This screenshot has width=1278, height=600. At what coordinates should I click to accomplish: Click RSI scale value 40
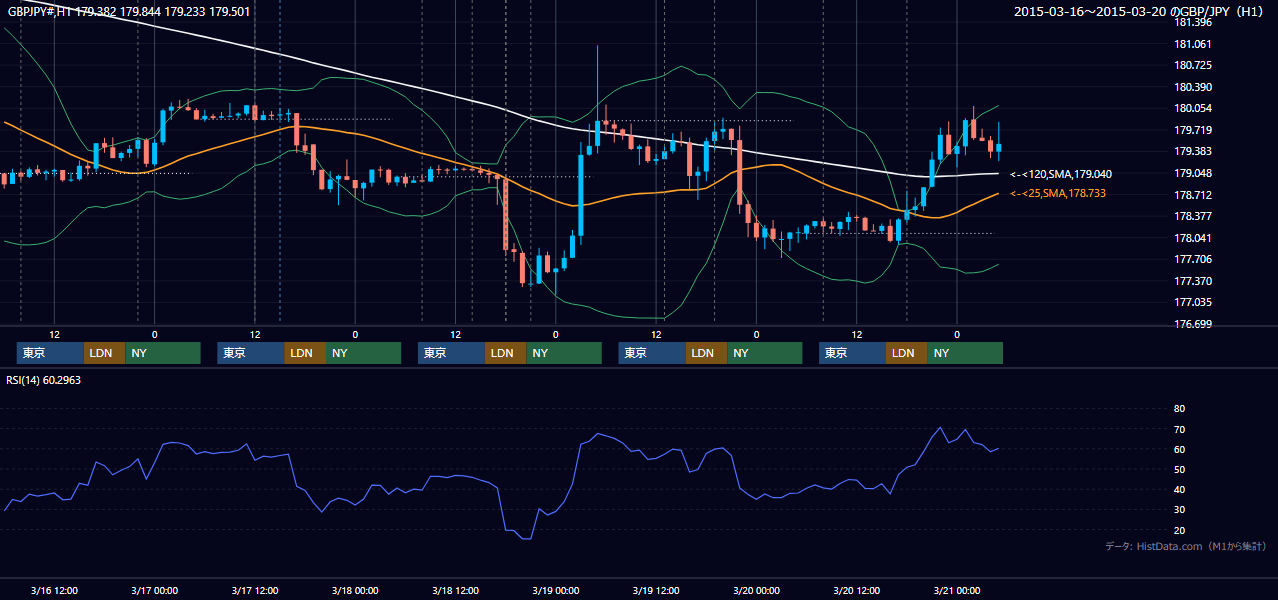tap(1179, 490)
